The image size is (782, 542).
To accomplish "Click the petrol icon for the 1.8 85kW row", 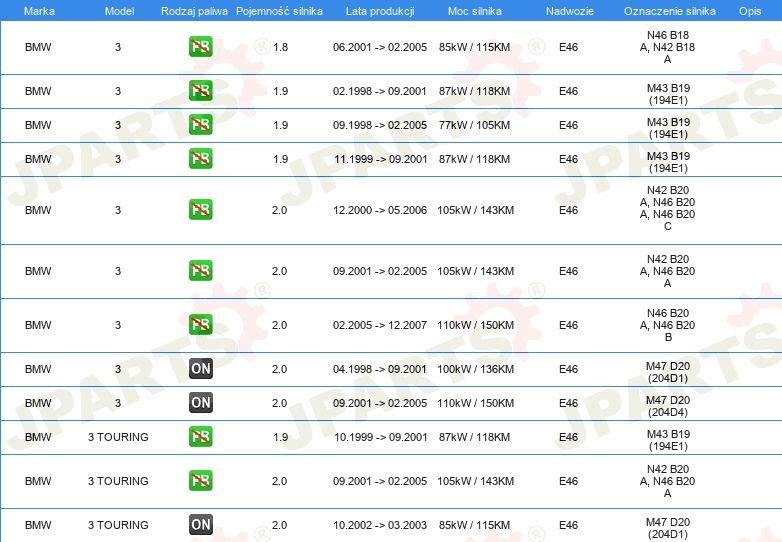I will tap(200, 47).
